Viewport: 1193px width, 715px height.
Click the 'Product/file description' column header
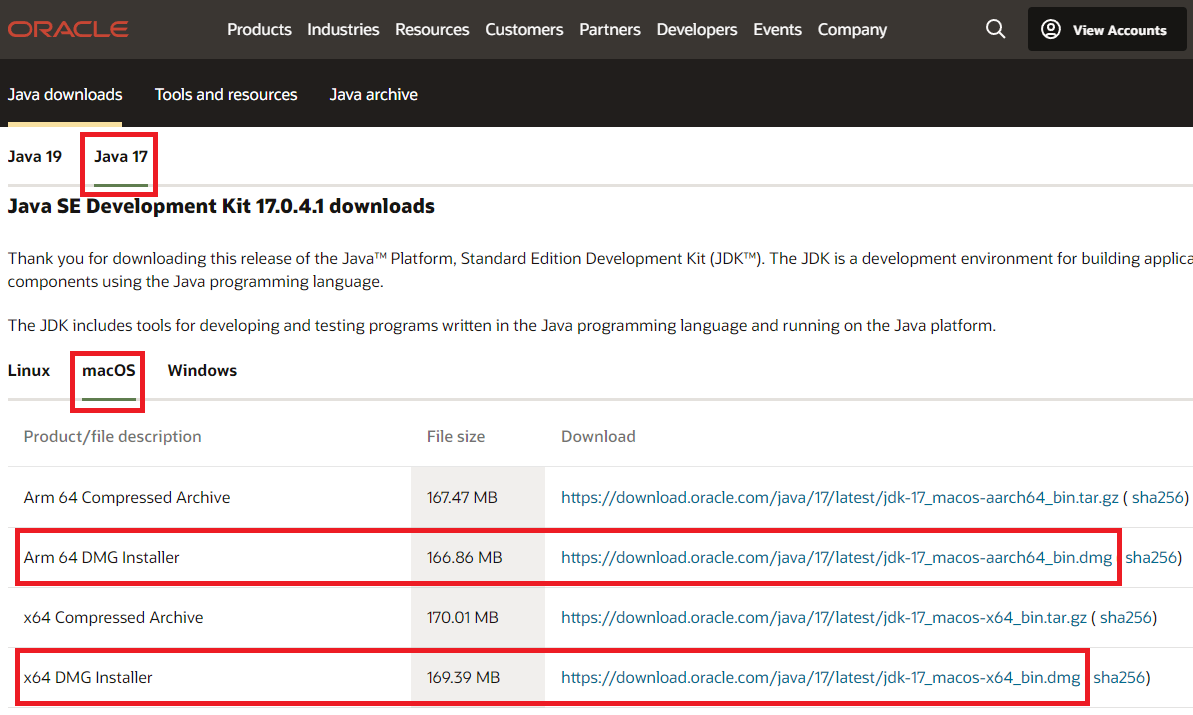[113, 437]
